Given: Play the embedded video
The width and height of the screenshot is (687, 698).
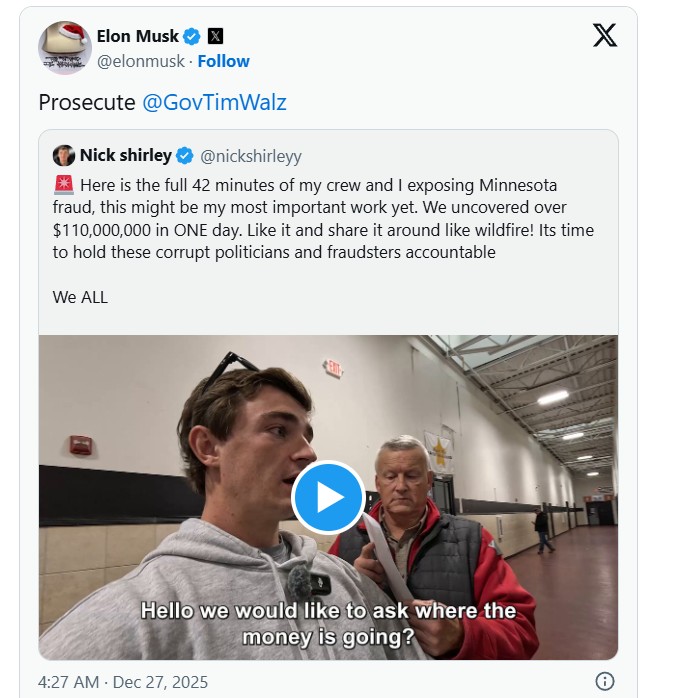Looking at the screenshot, I should [328, 497].
